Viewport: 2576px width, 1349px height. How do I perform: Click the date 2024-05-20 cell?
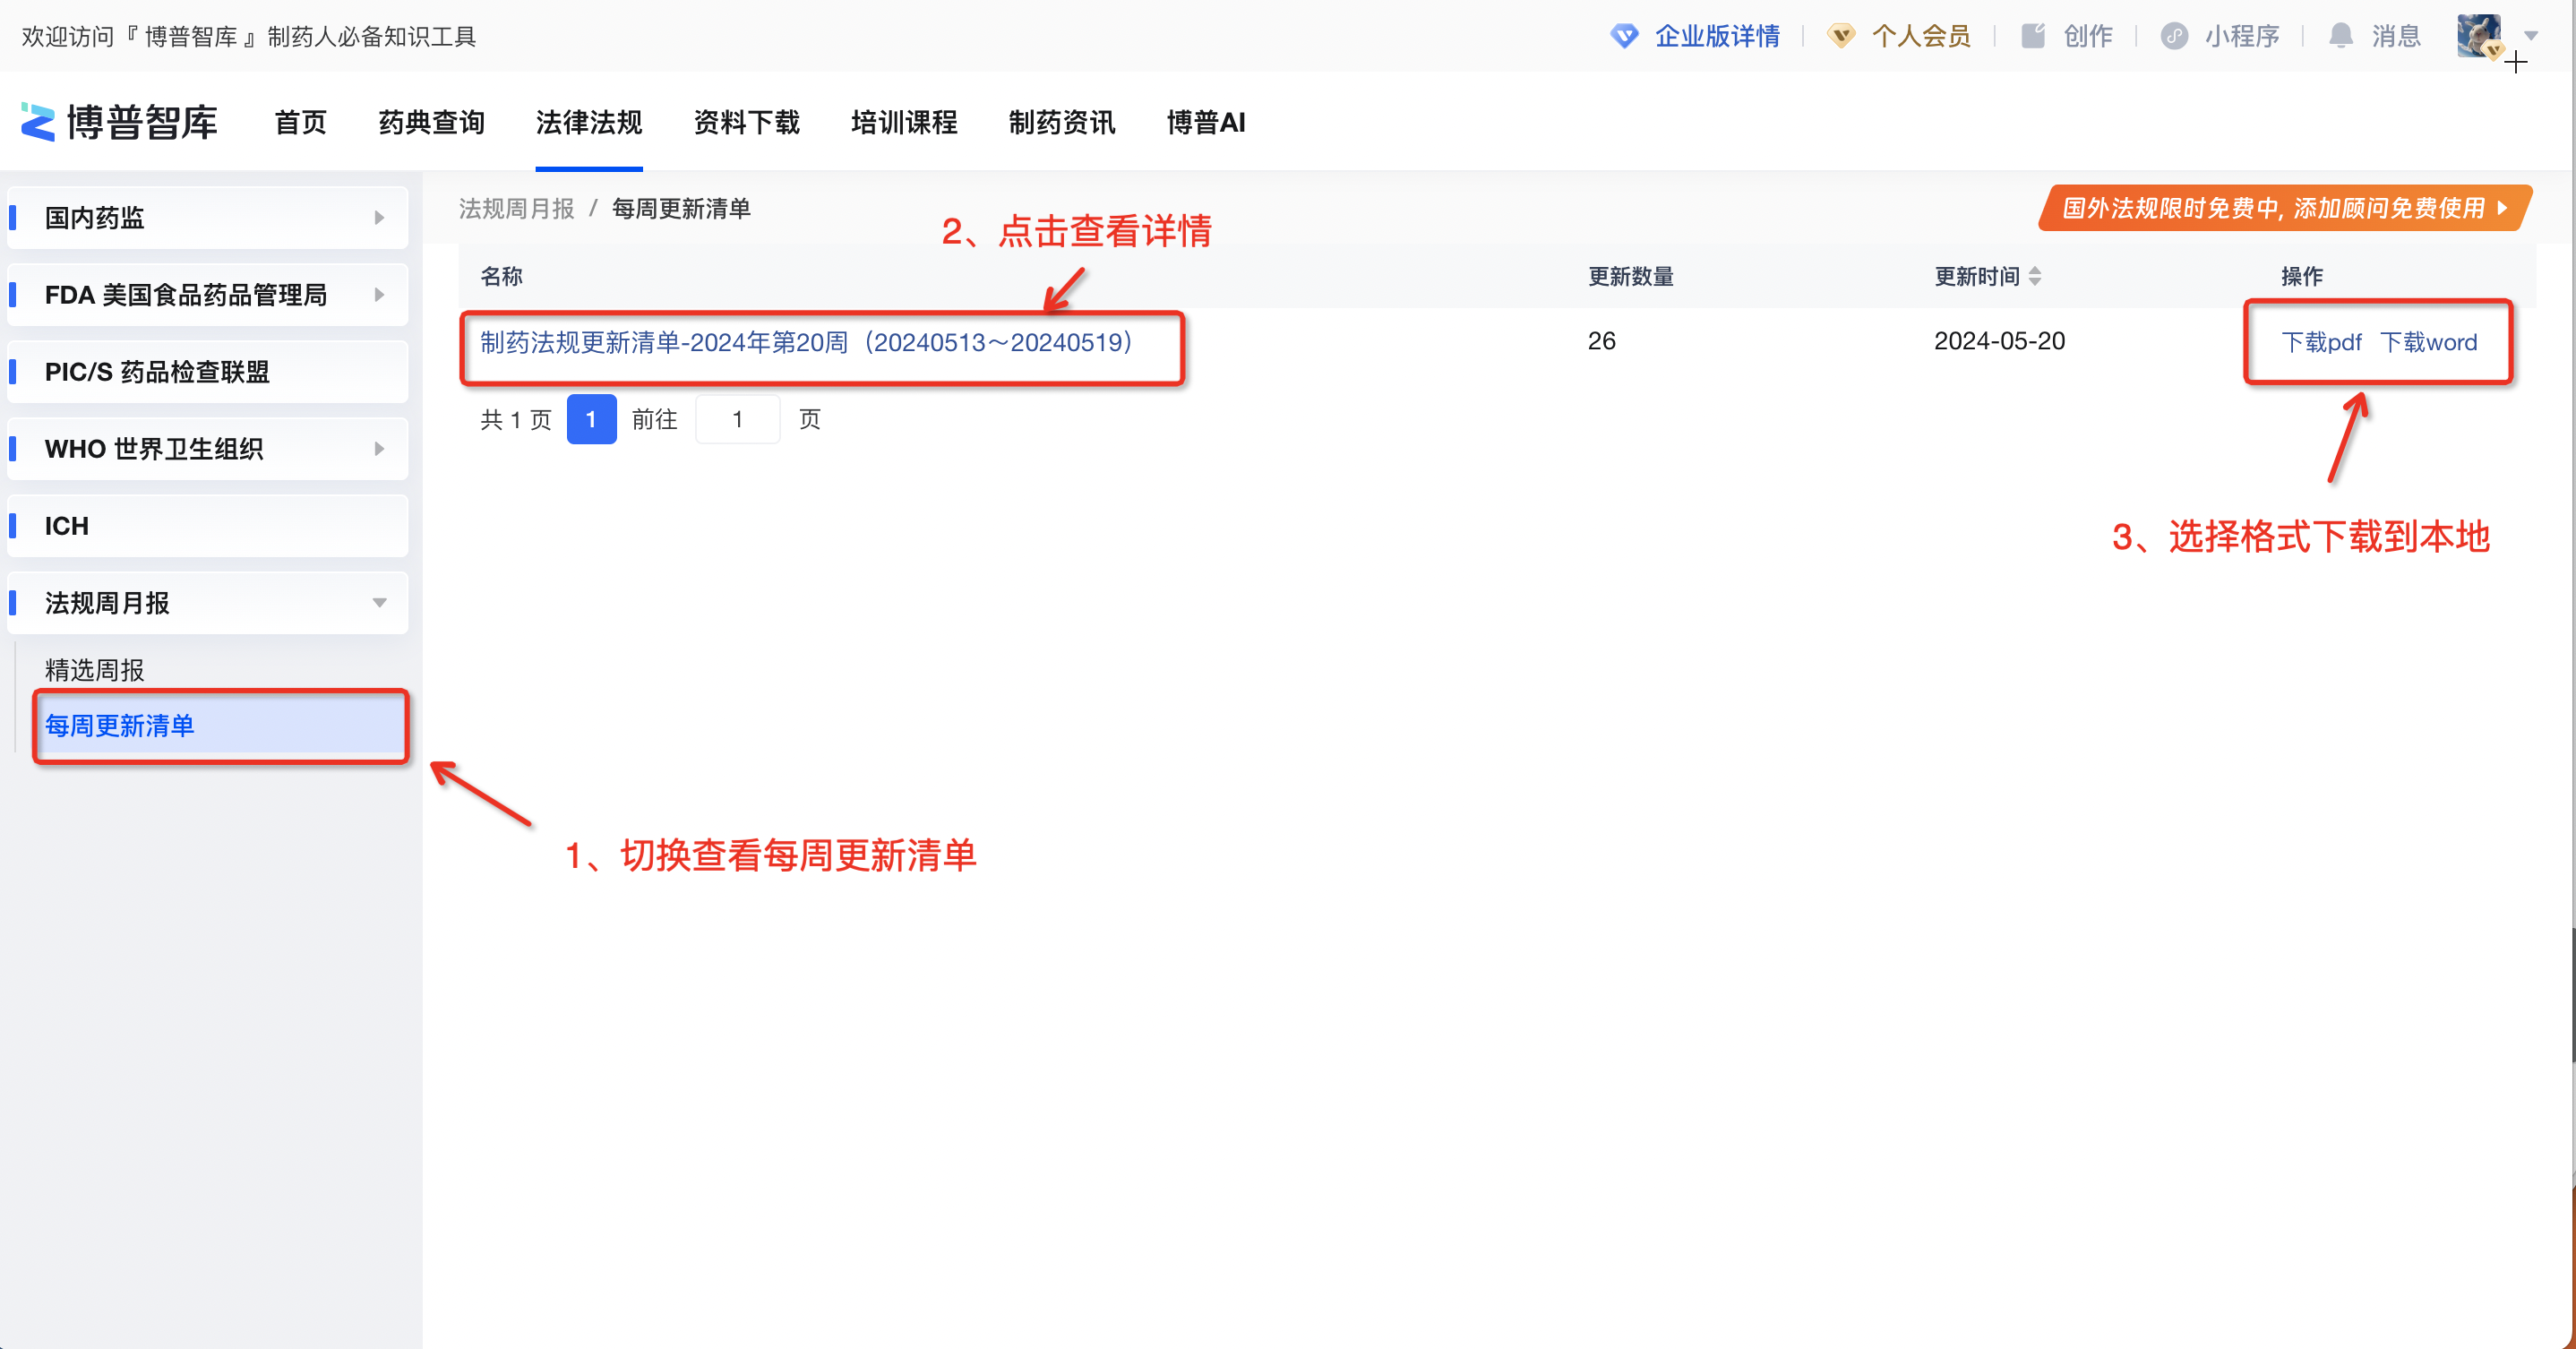coord(1999,341)
